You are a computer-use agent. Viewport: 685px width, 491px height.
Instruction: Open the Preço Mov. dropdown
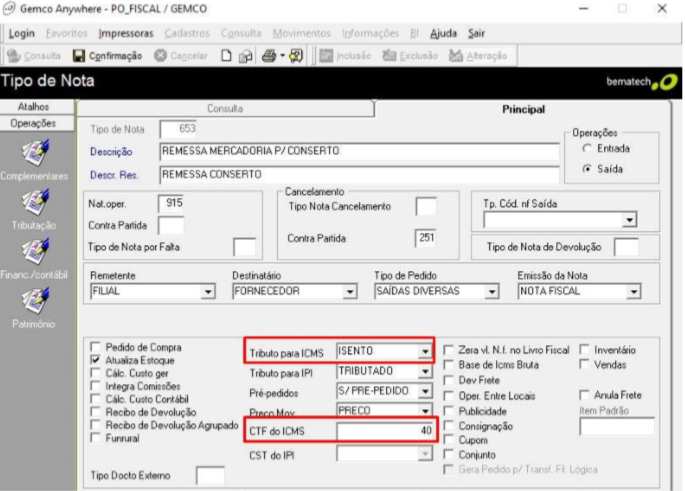pyautogui.click(x=425, y=410)
